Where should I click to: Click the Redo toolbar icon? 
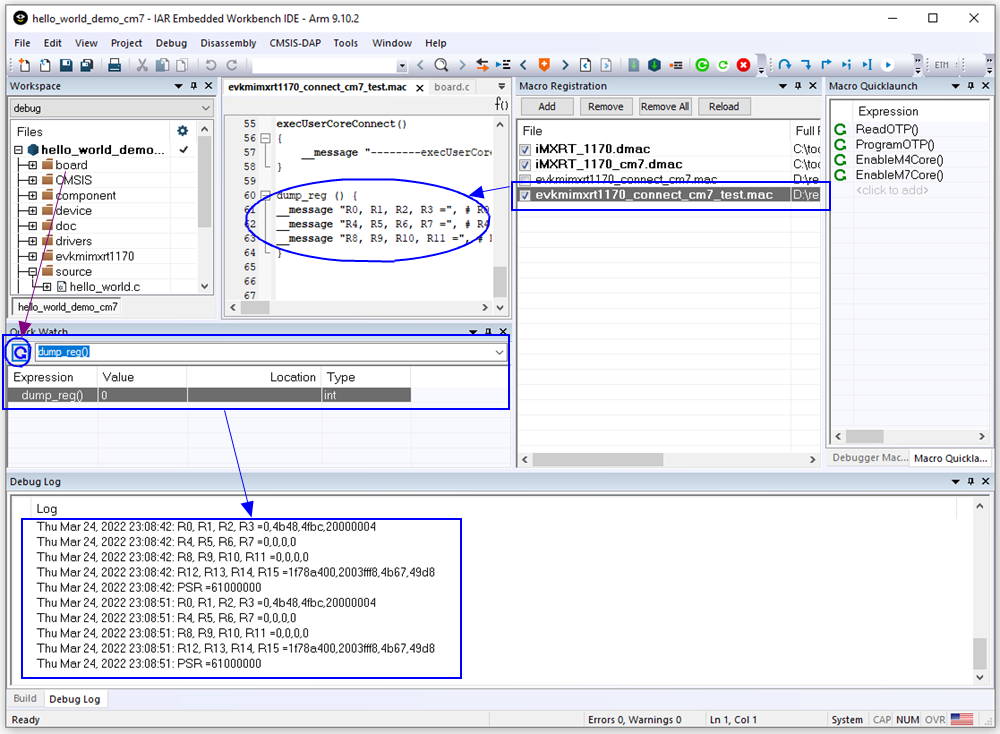coord(232,65)
